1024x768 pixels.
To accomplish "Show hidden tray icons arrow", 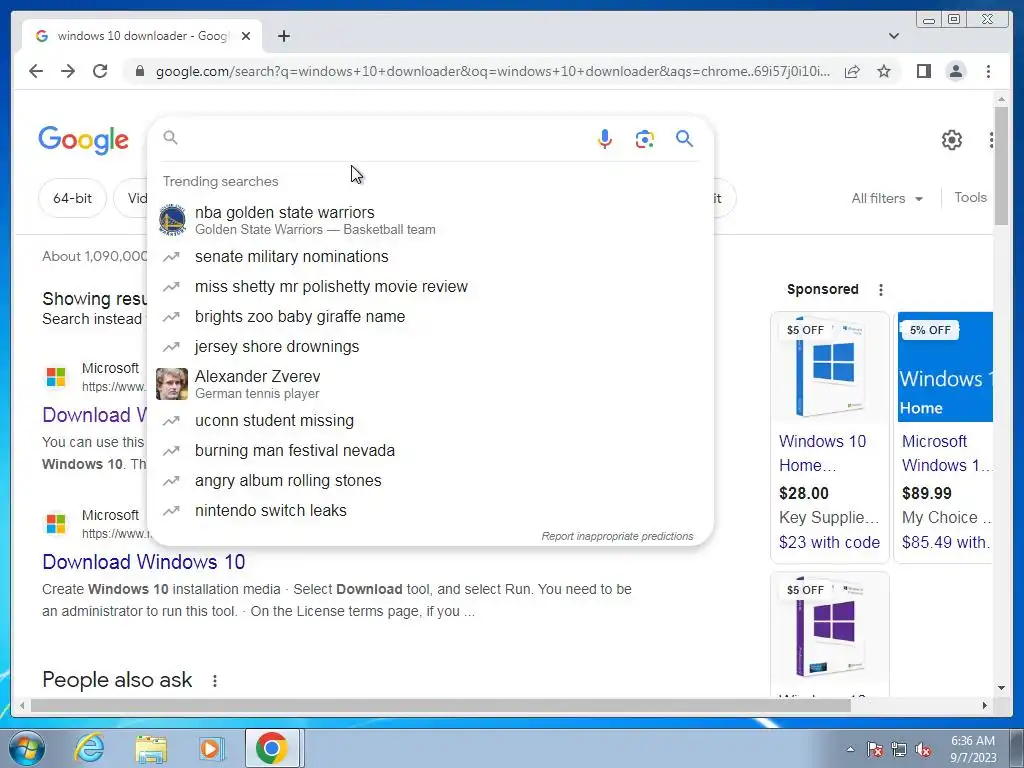I will tap(850, 749).
